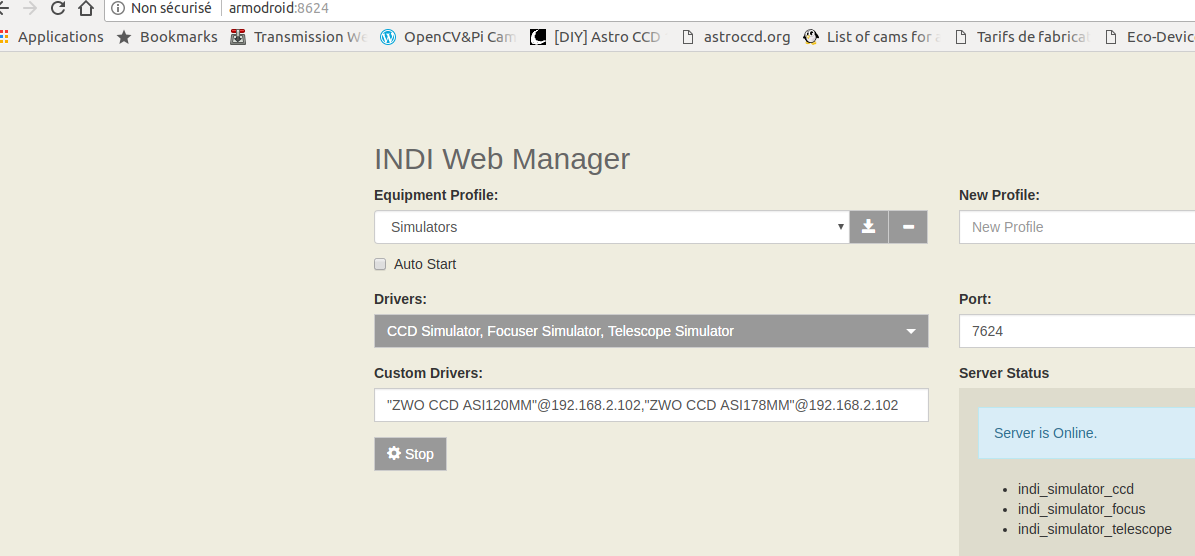This screenshot has height=556, width=1195.
Task: Click the site info icon beside Non sécurisé
Action: tap(118, 9)
